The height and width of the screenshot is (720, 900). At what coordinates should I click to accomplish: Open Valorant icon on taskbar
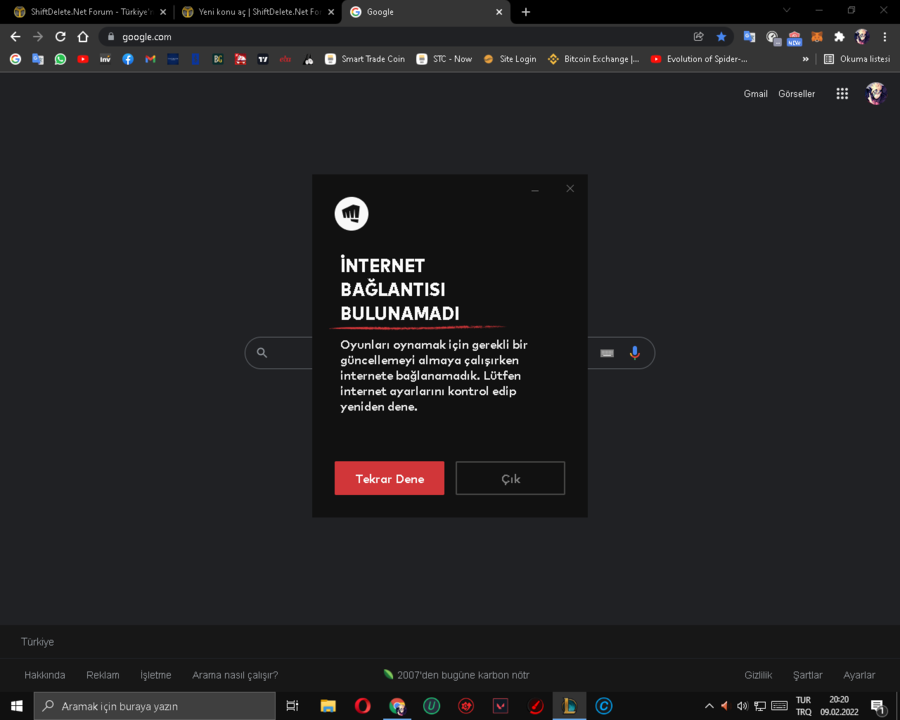pyautogui.click(x=501, y=706)
